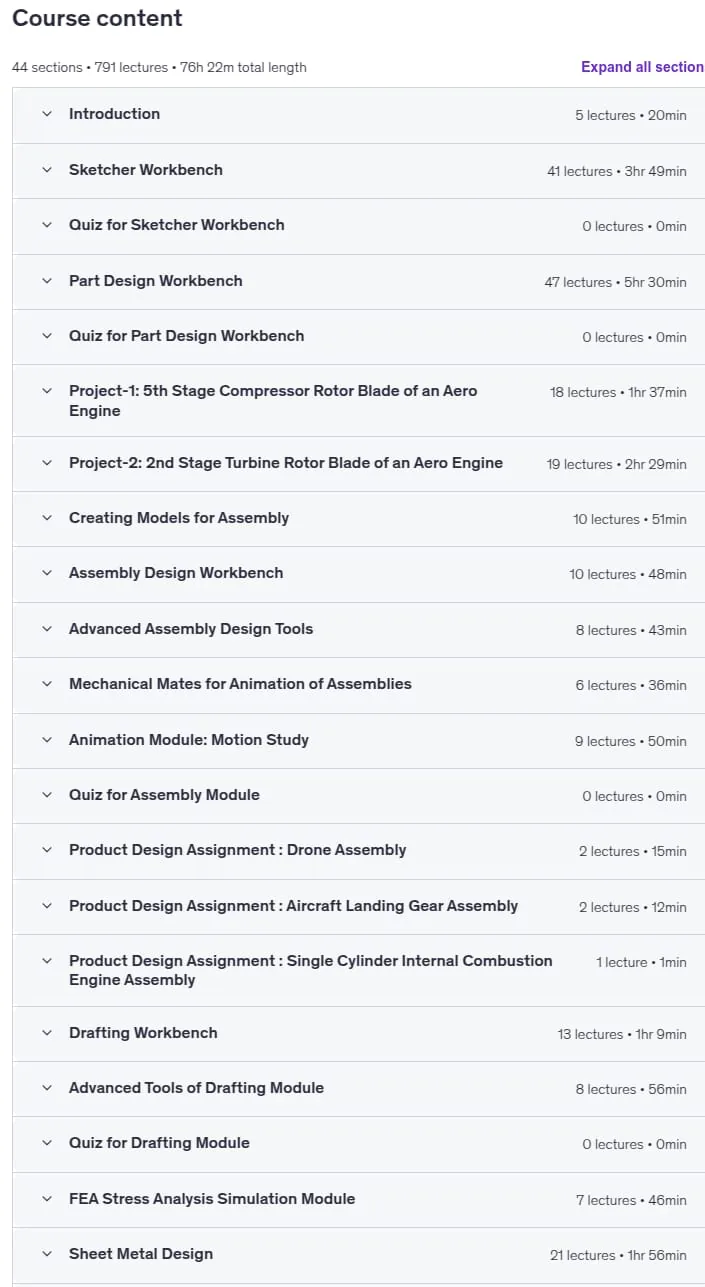Expand the Sketcher Workbench section chevron
Image resolution: width=705 pixels, height=1287 pixels.
[x=46, y=170]
